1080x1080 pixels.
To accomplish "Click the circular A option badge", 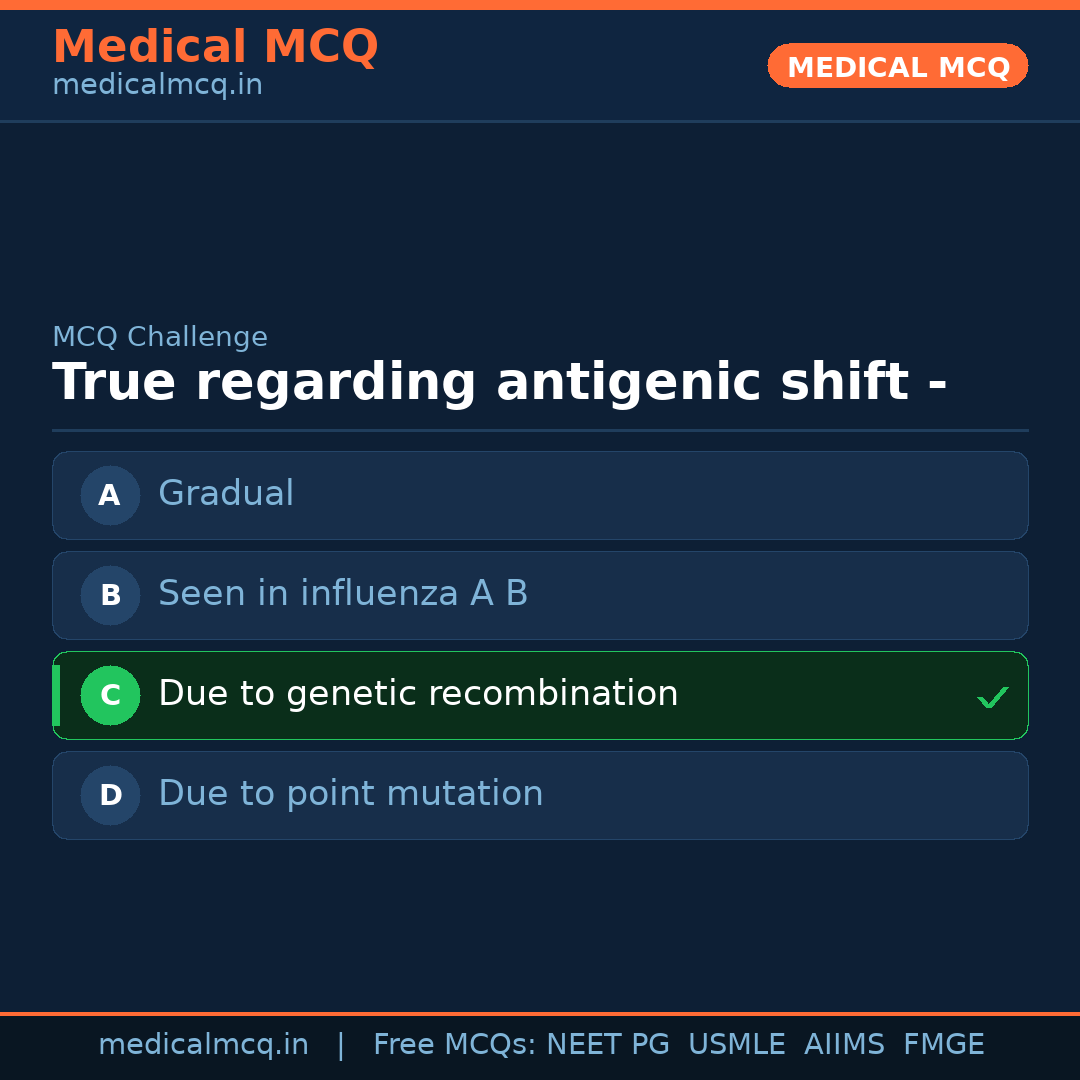I will click(110, 495).
